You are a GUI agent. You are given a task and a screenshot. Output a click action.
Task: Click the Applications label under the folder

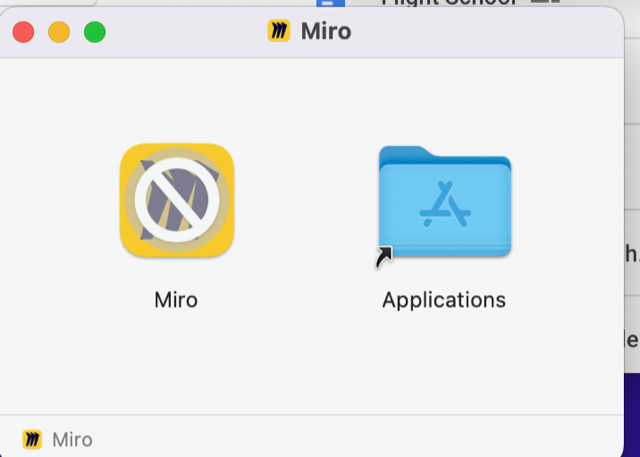tap(444, 301)
